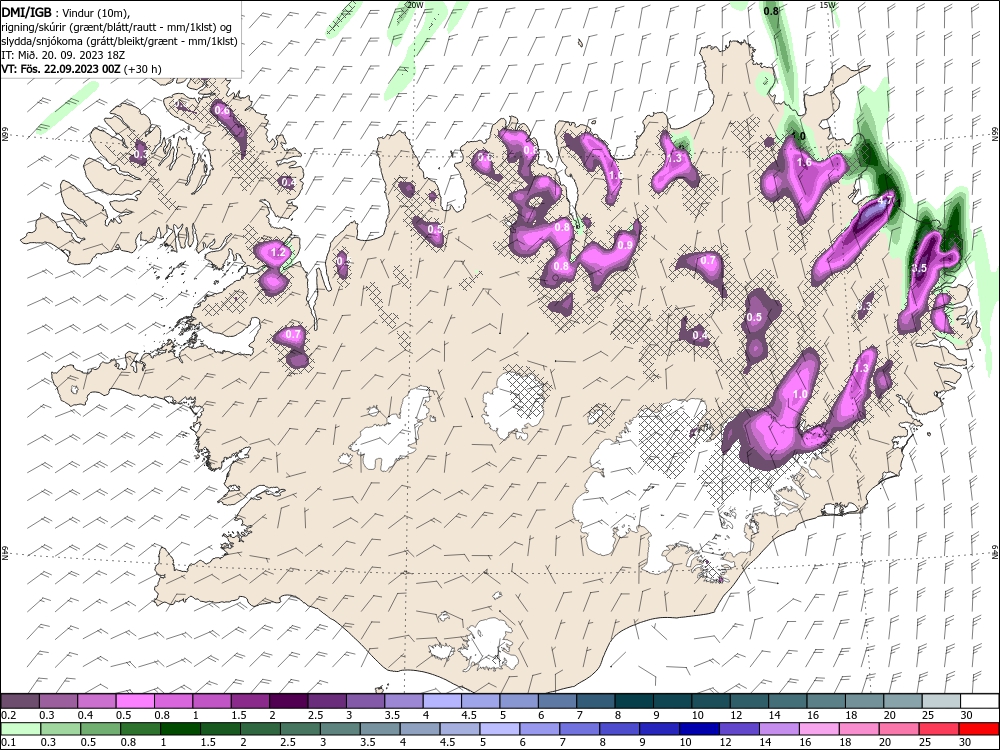
Task: Click the 0.1 label in the lower legend row
Action: click(x=8, y=742)
